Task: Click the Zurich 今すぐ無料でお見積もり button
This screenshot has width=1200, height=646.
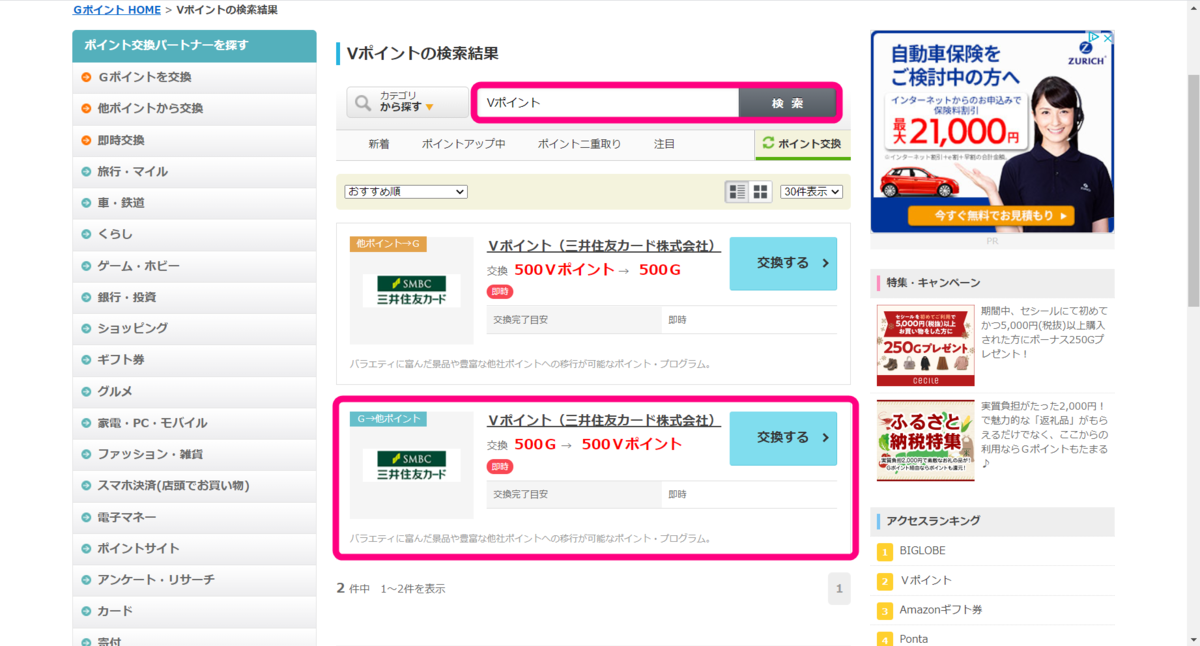Action: 991,215
